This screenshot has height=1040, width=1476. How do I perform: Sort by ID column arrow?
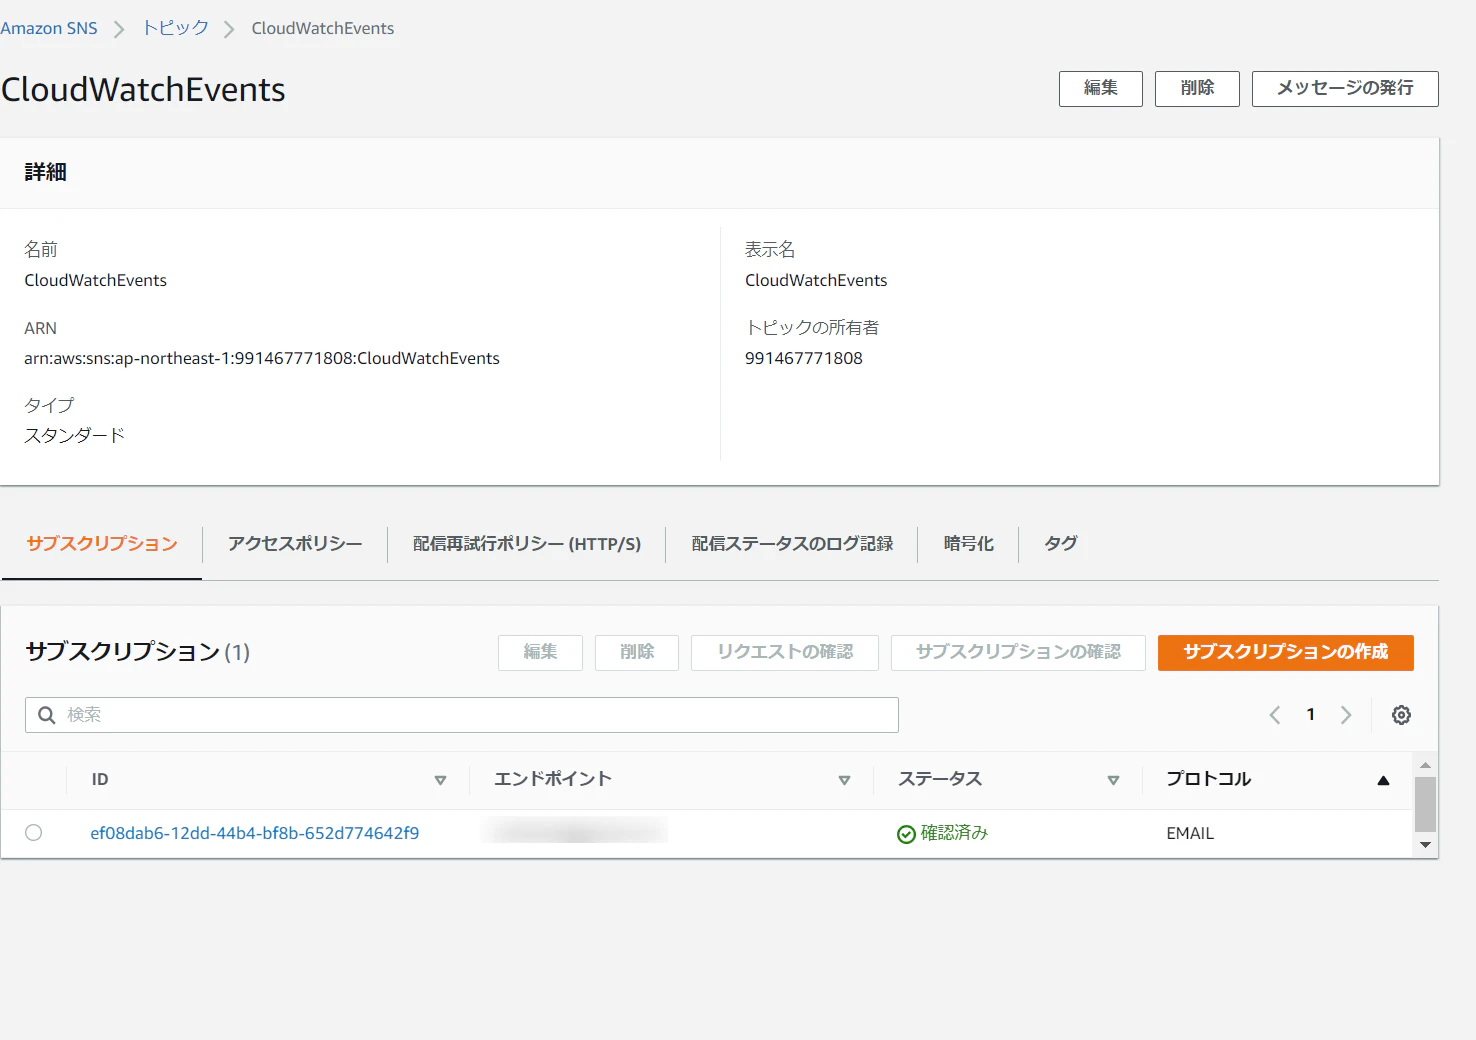(x=440, y=780)
